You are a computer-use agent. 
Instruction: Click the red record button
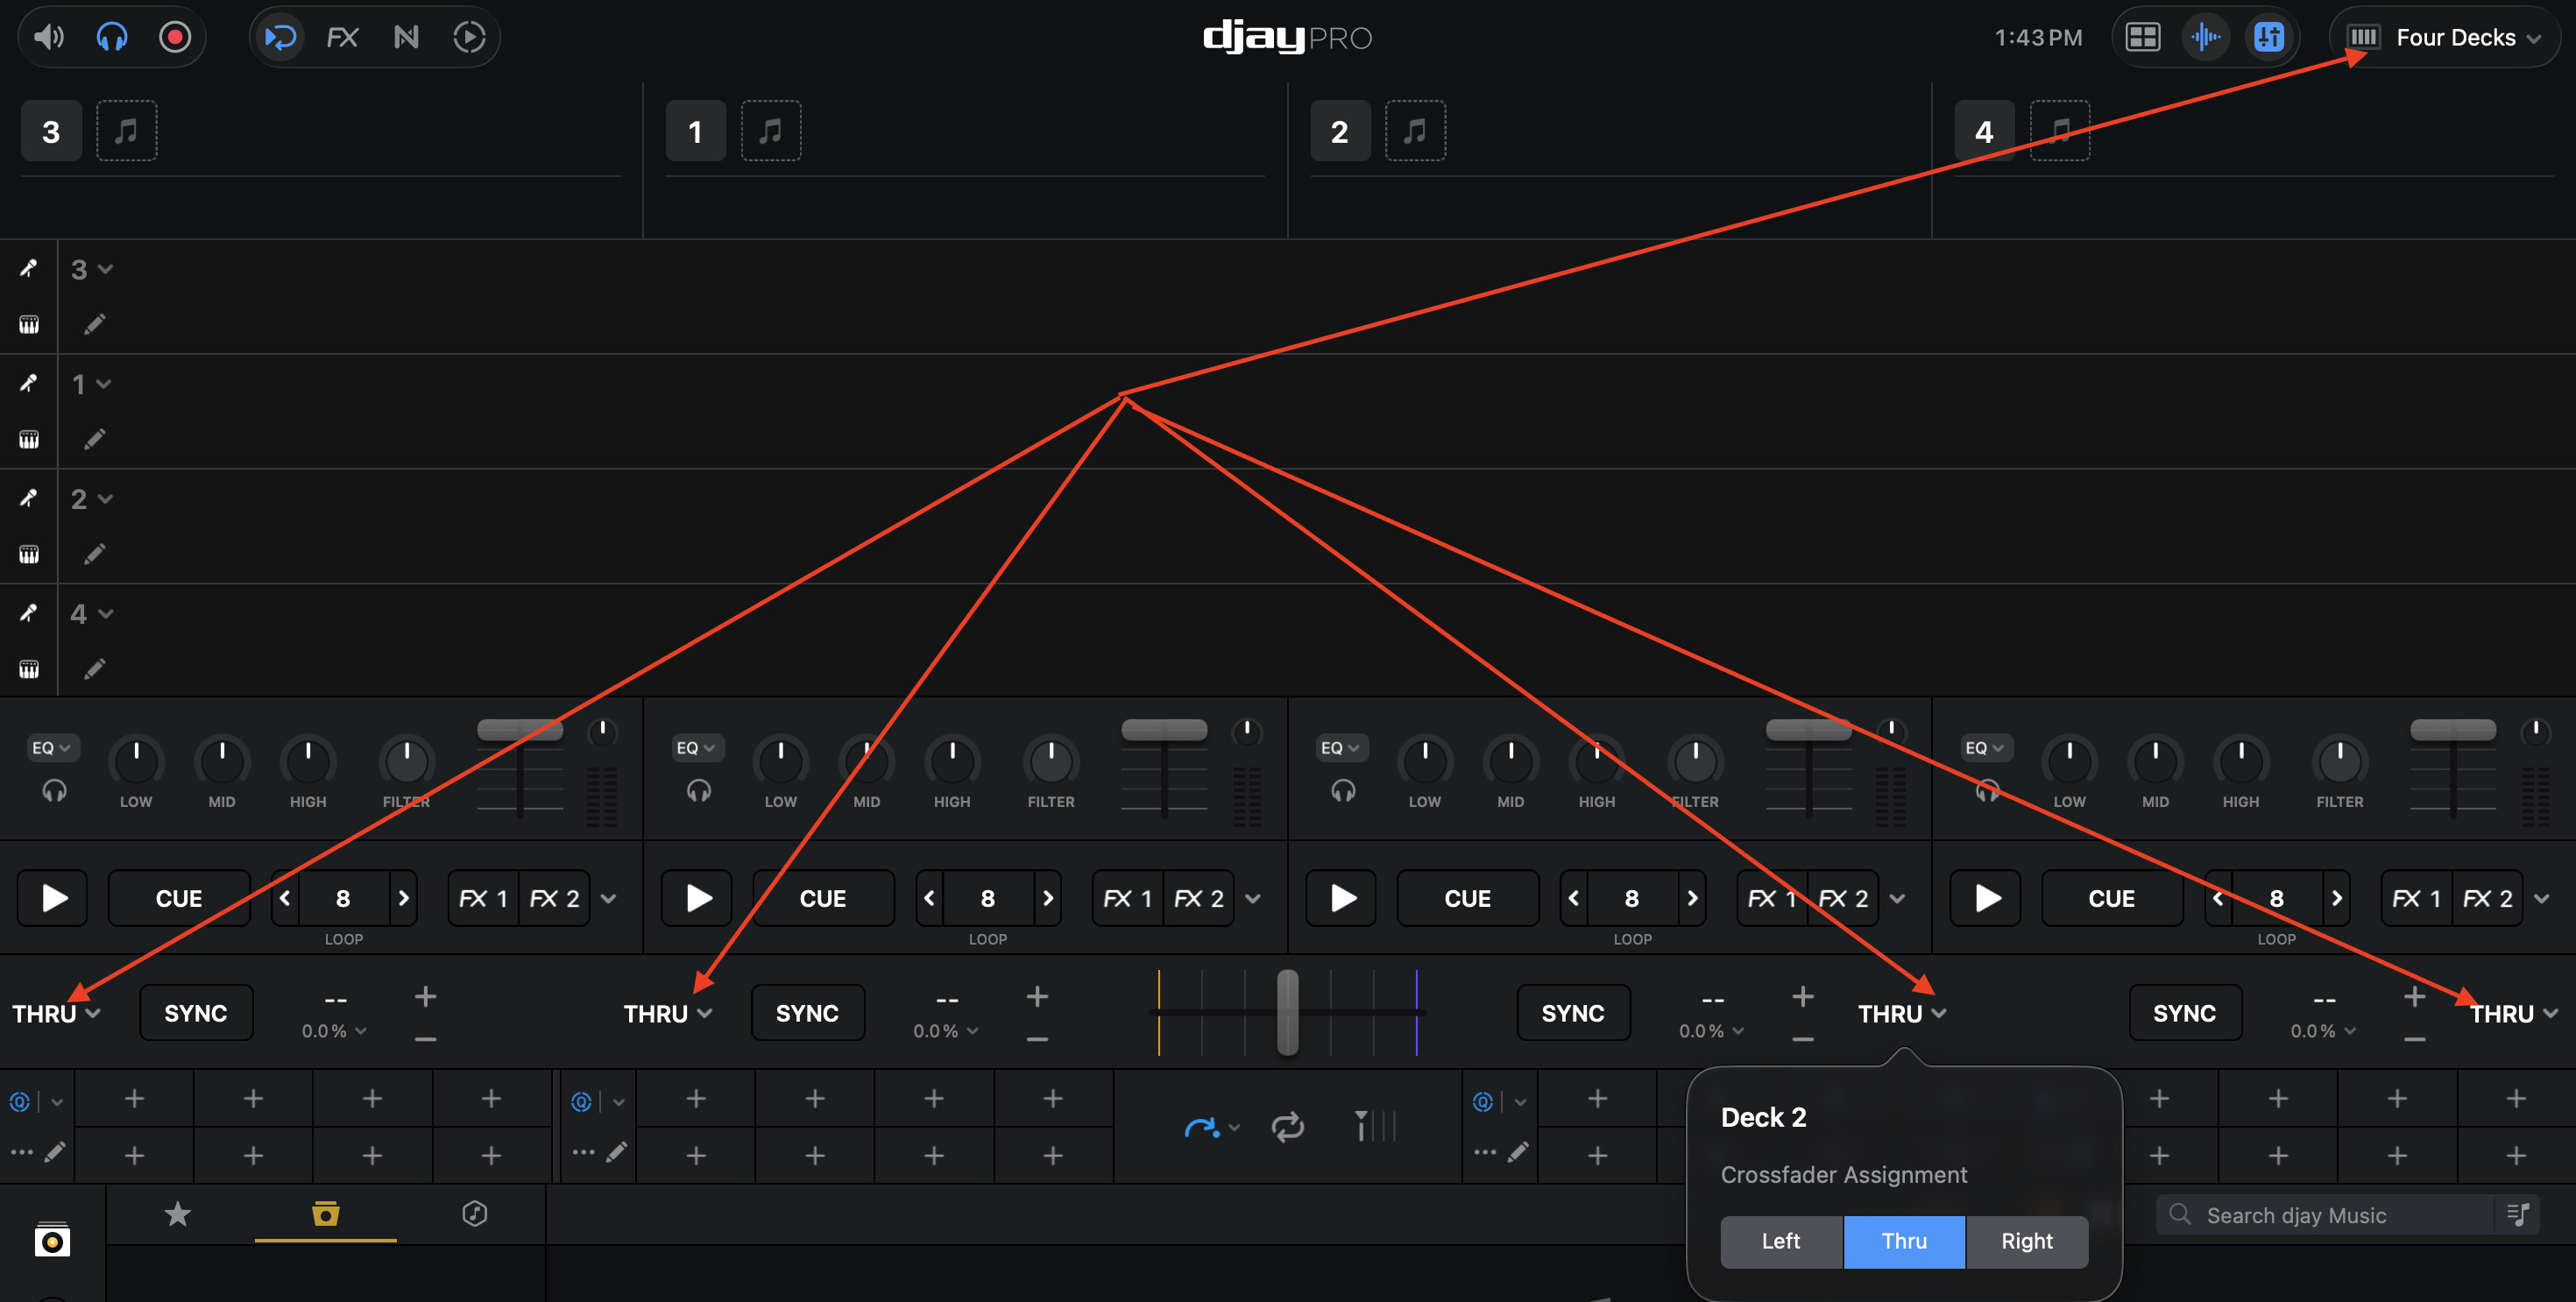(x=175, y=38)
